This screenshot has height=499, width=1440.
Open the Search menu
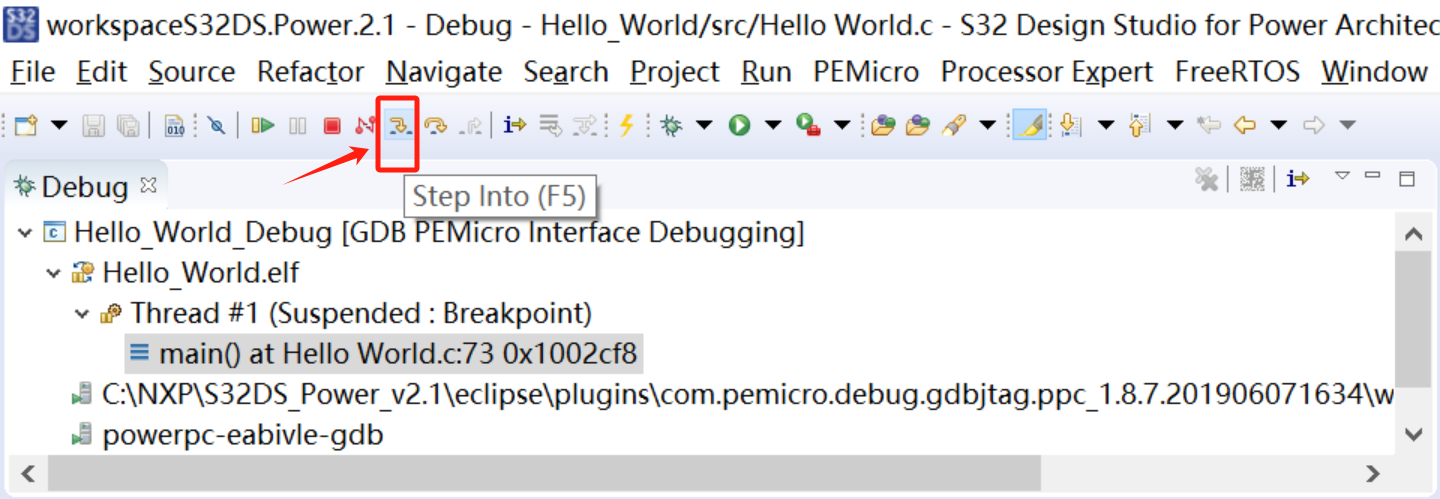pyautogui.click(x=566, y=72)
